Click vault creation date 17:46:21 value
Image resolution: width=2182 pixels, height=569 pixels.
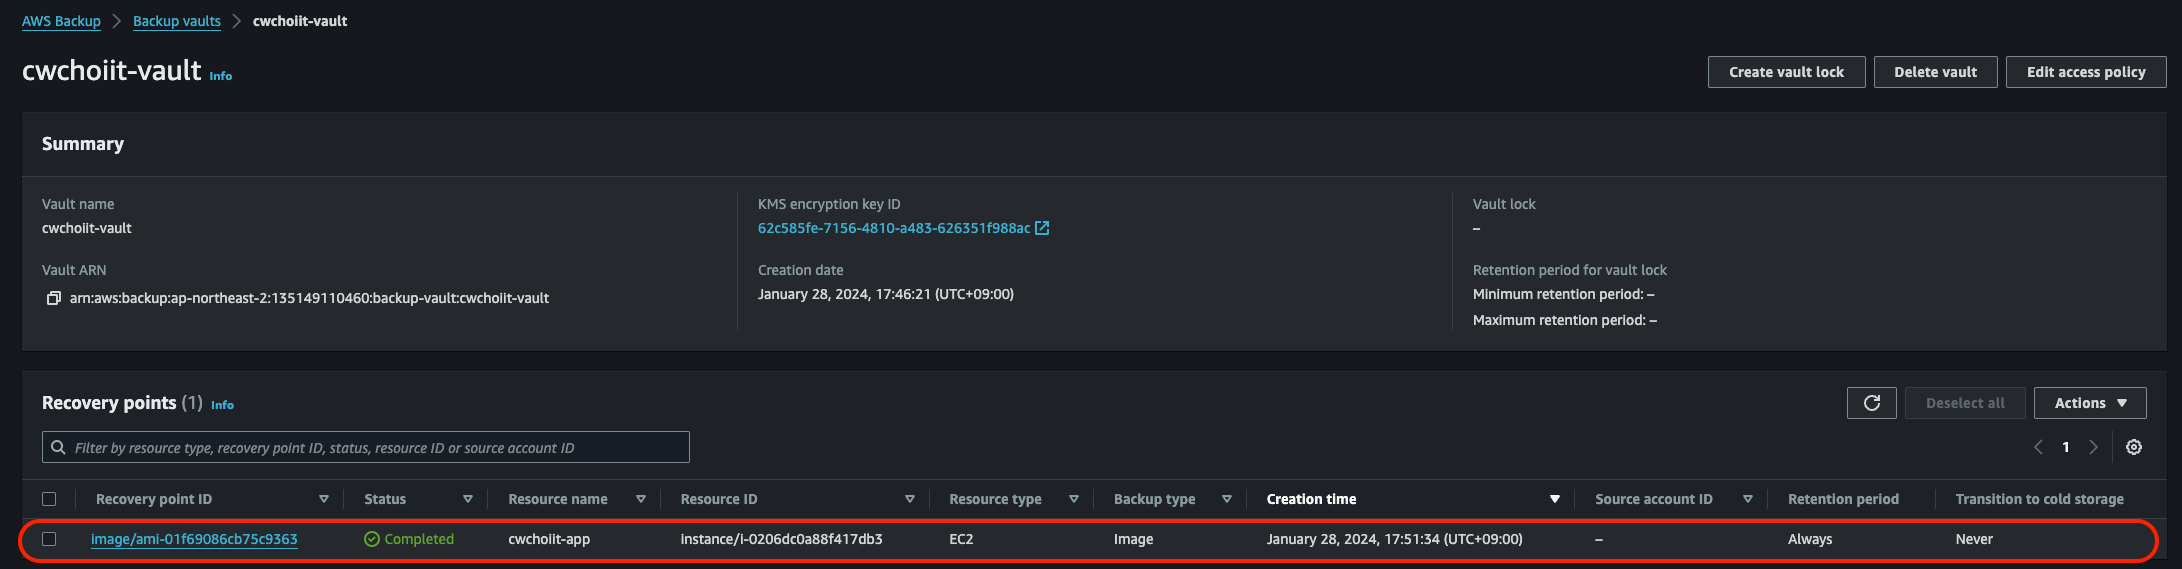click(x=886, y=294)
